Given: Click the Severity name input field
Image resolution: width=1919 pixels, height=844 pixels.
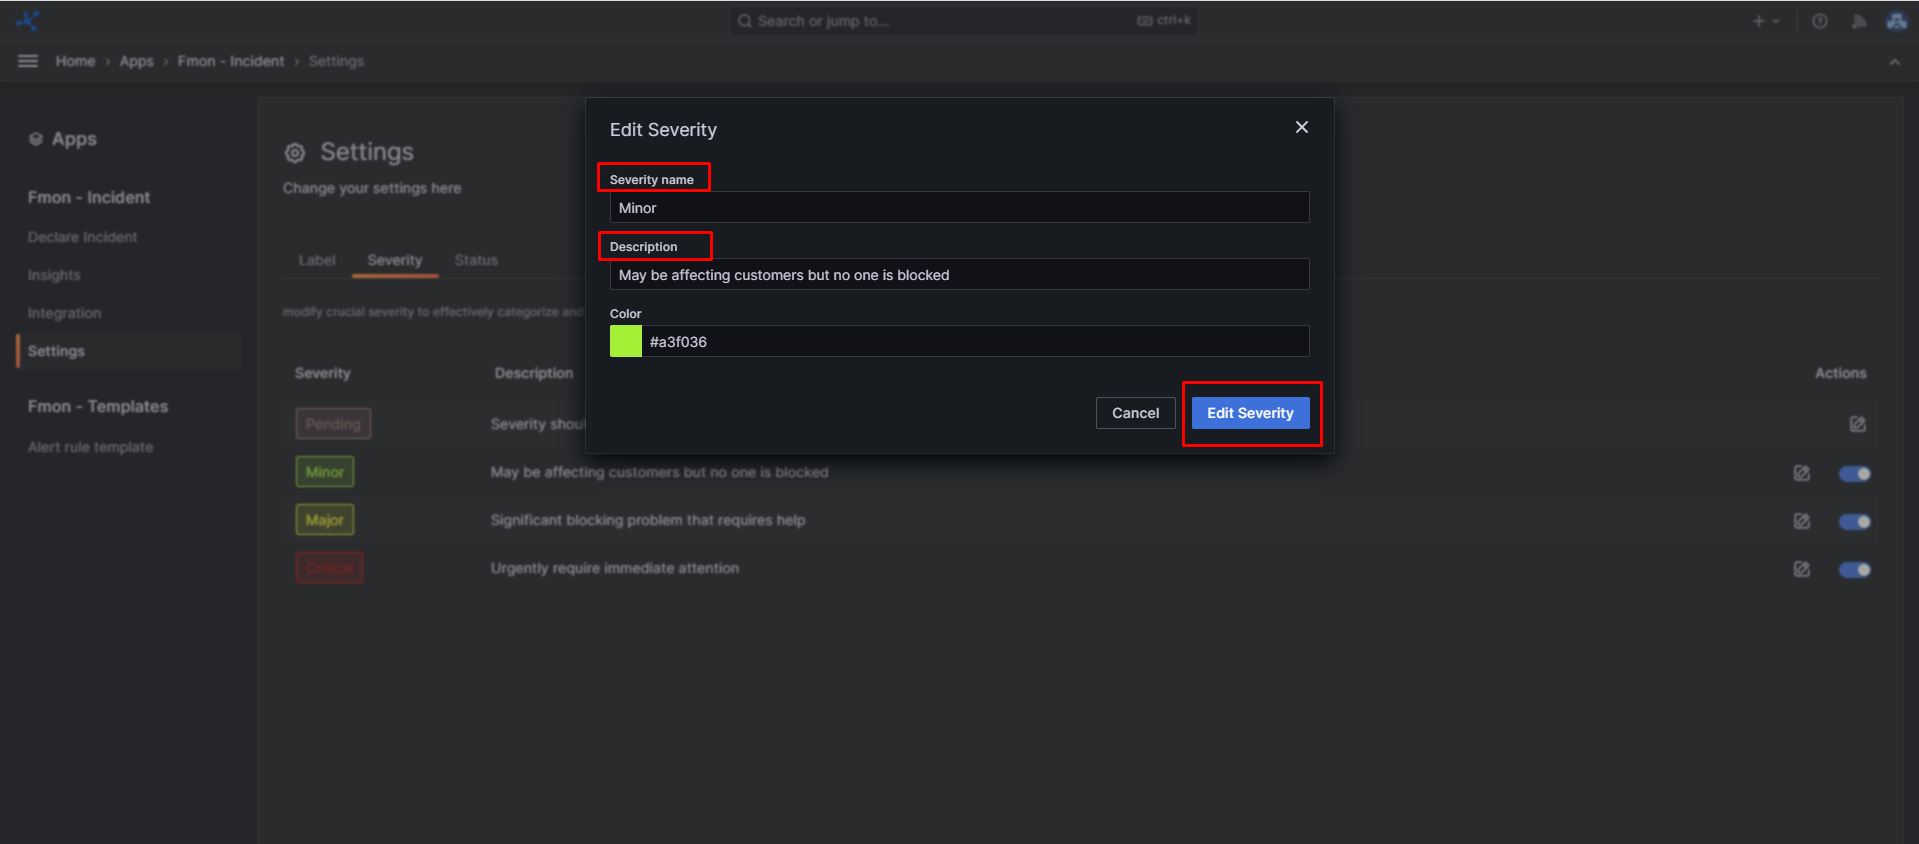Looking at the screenshot, I should click(958, 208).
